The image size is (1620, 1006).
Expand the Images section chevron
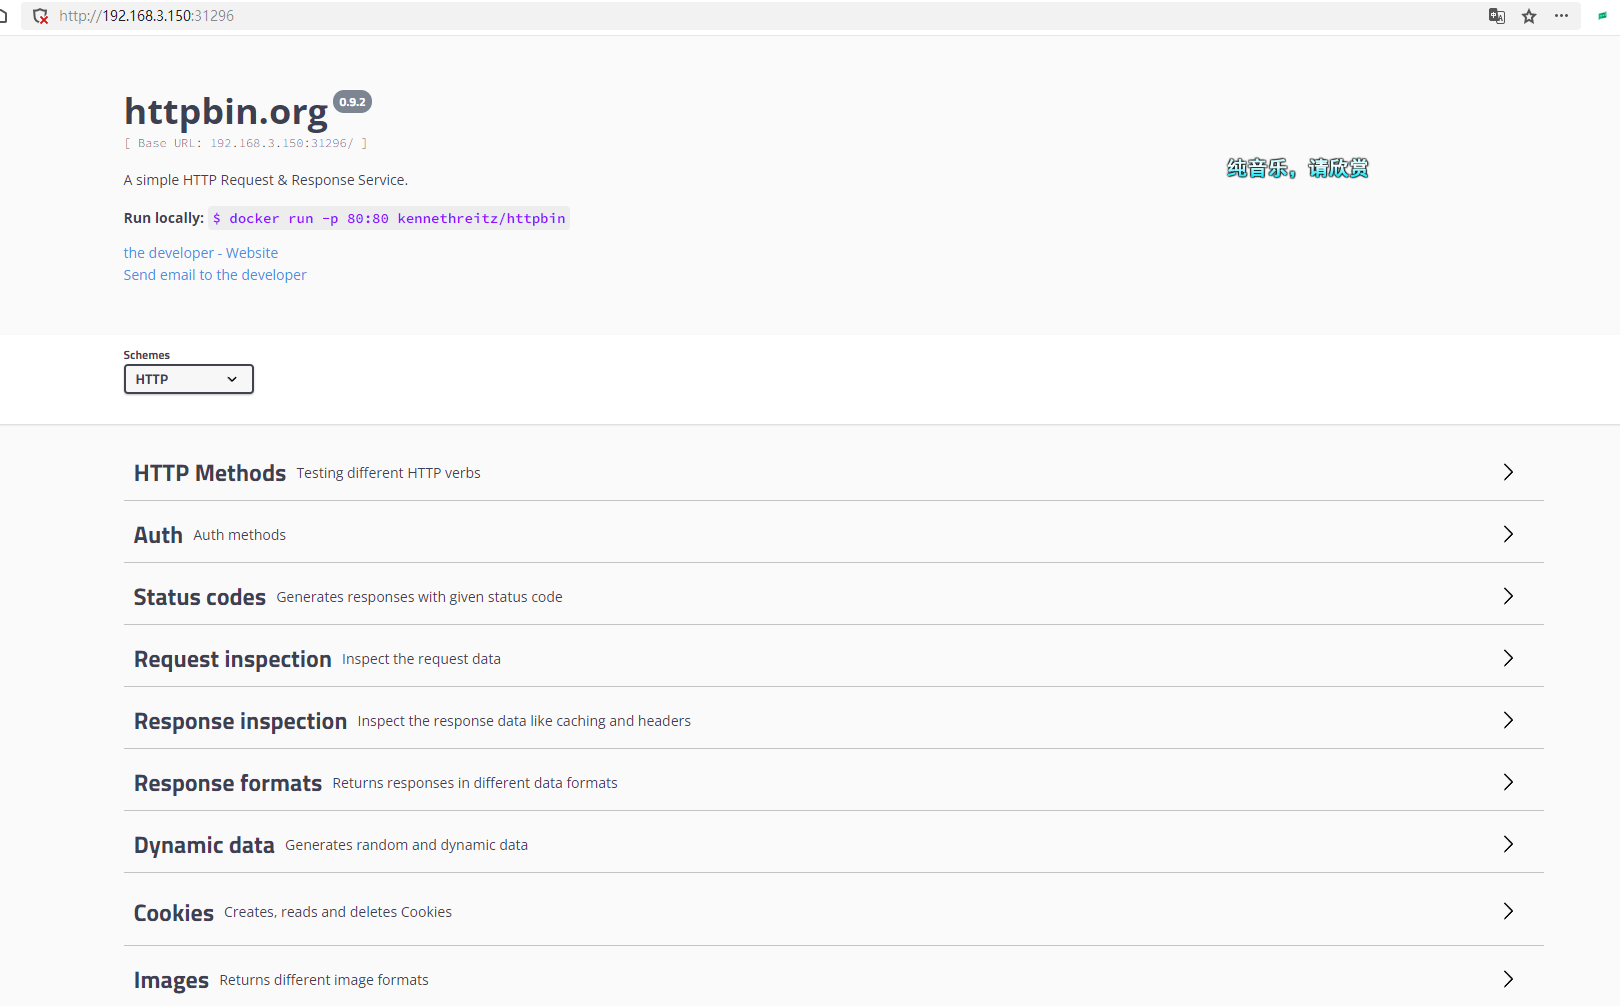click(1508, 980)
